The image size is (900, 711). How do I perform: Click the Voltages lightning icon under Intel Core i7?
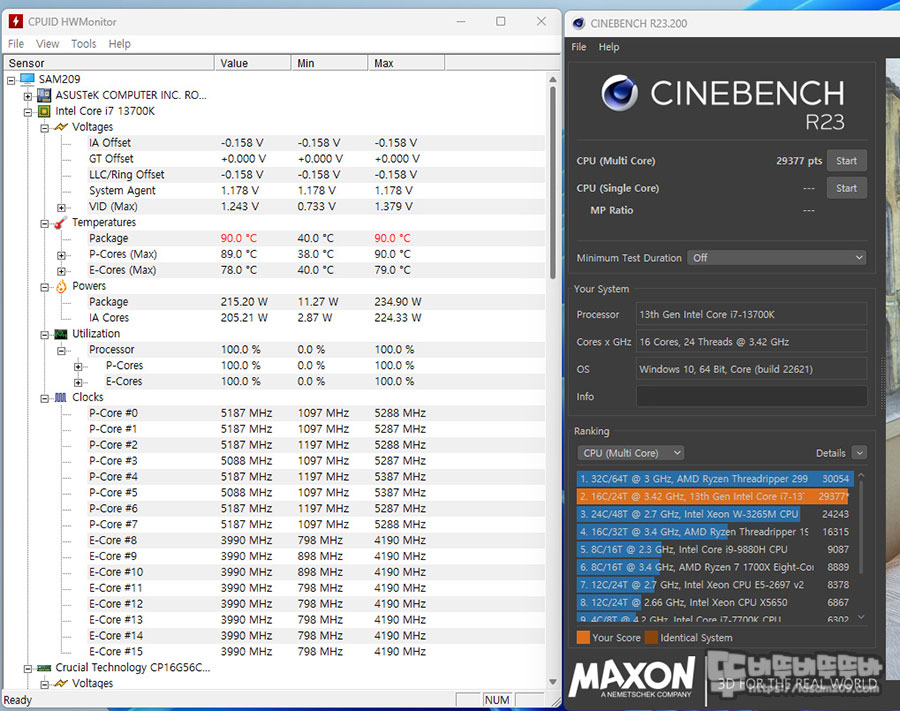61,127
